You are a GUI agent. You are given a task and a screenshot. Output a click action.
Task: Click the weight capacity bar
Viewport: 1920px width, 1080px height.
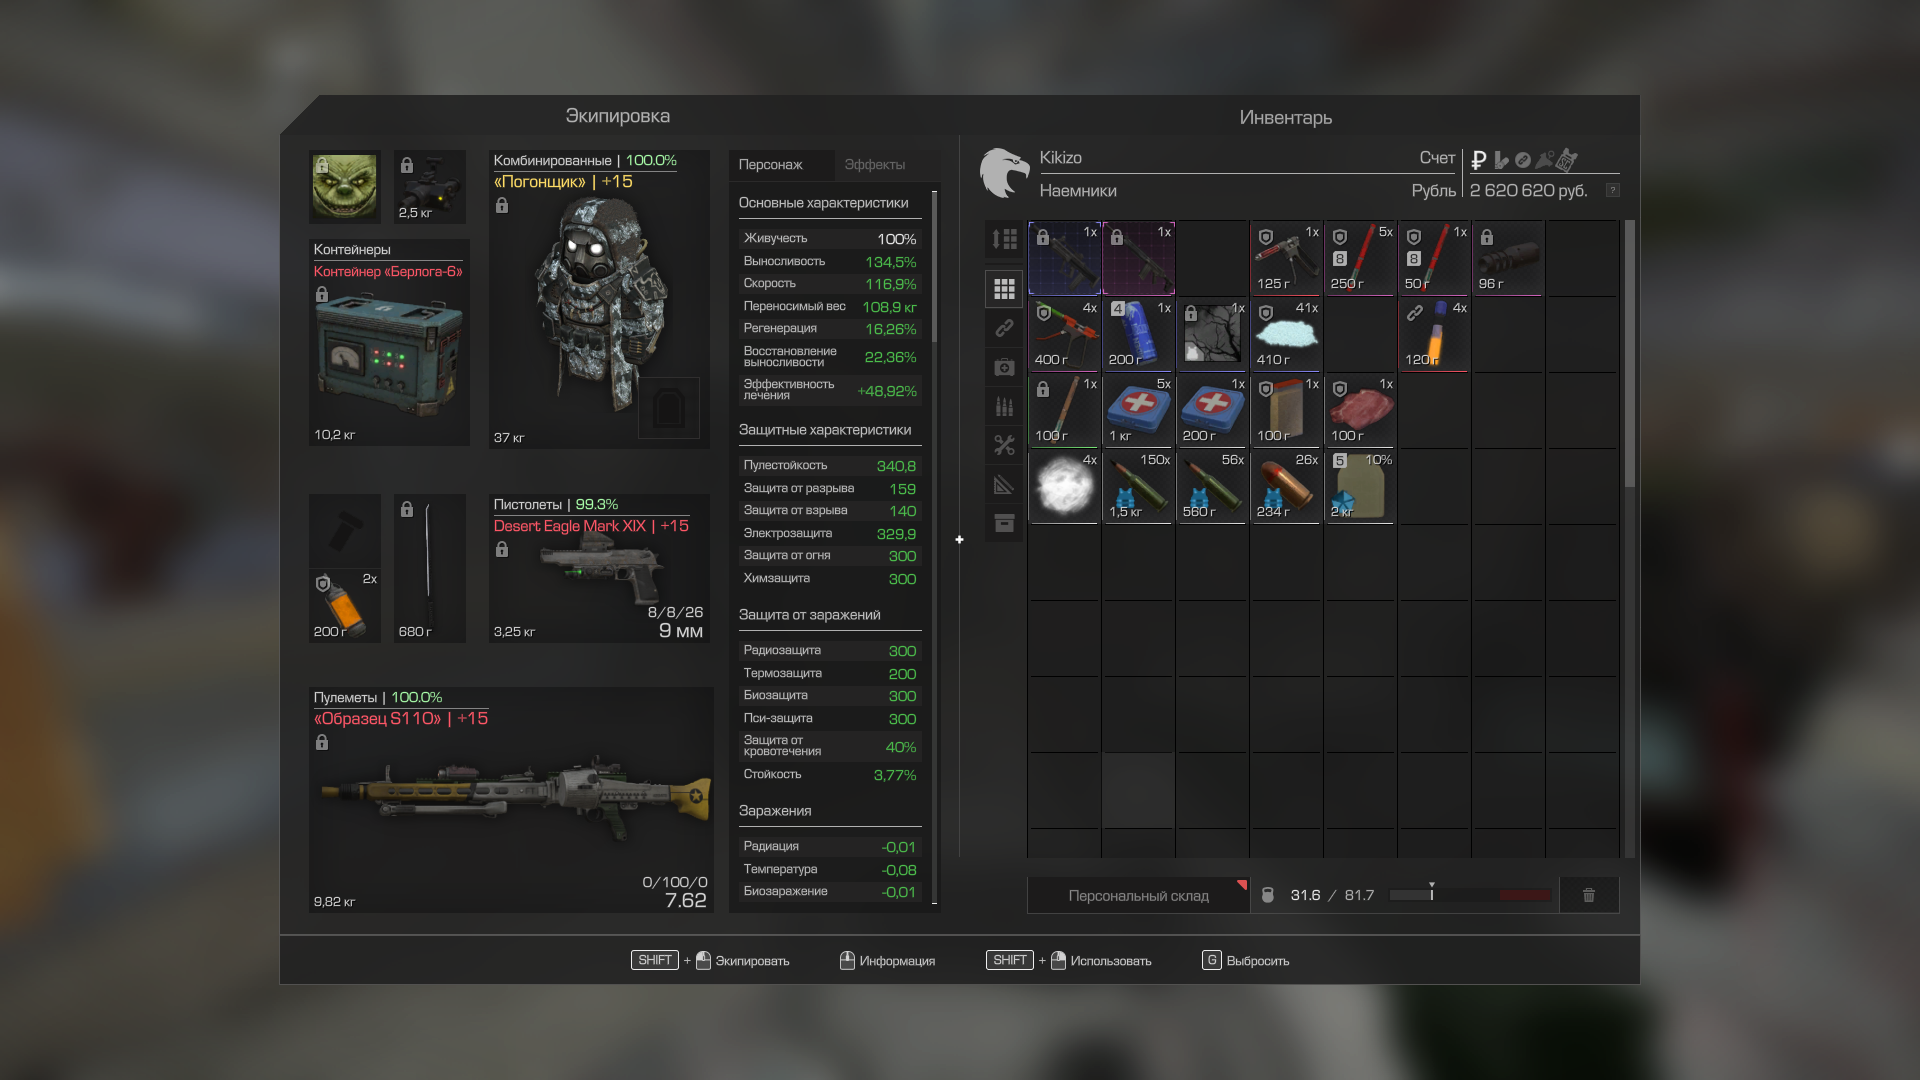[x=1470, y=895]
